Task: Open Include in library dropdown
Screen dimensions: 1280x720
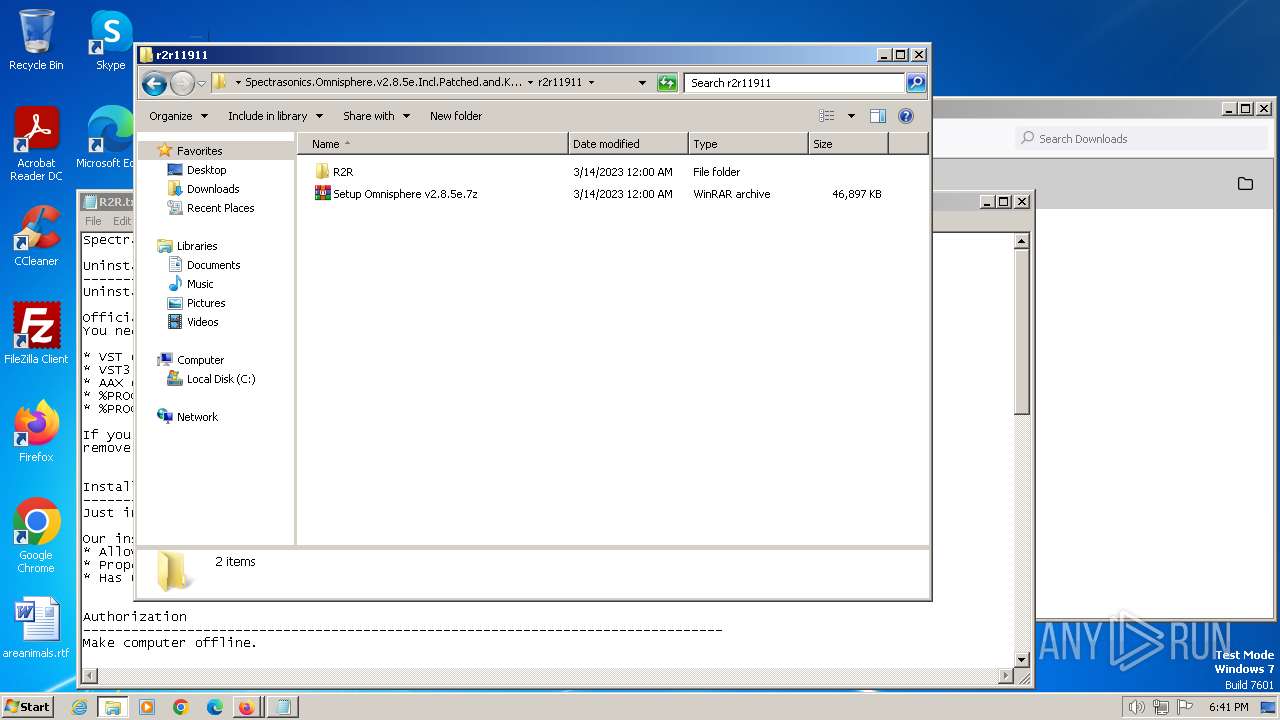Action: (275, 116)
